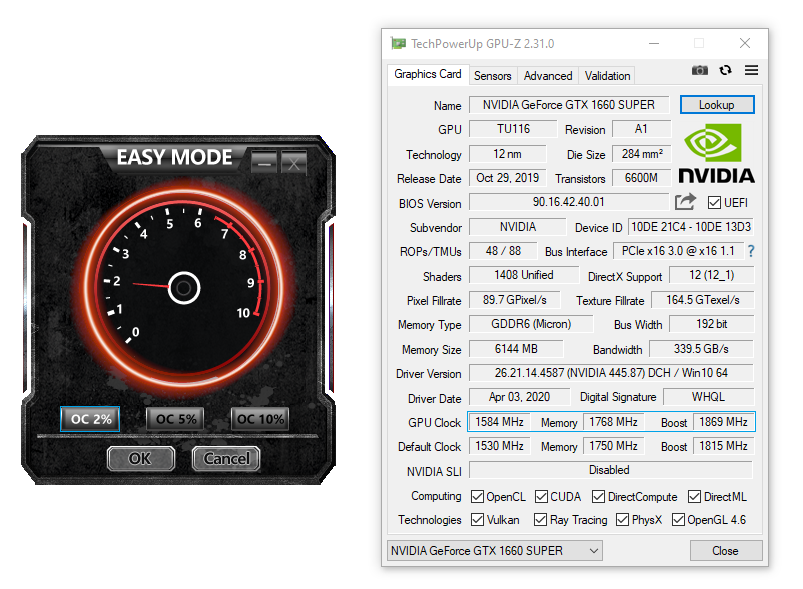Image resolution: width=803 pixels, height=589 pixels.
Task: Close GPU-Z using the title bar X
Action: 745,44
